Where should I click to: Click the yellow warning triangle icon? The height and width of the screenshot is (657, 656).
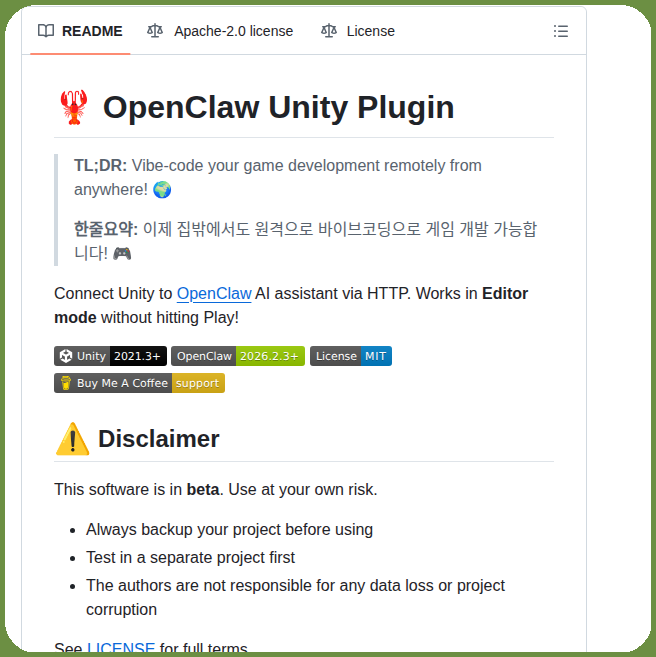(x=72, y=439)
